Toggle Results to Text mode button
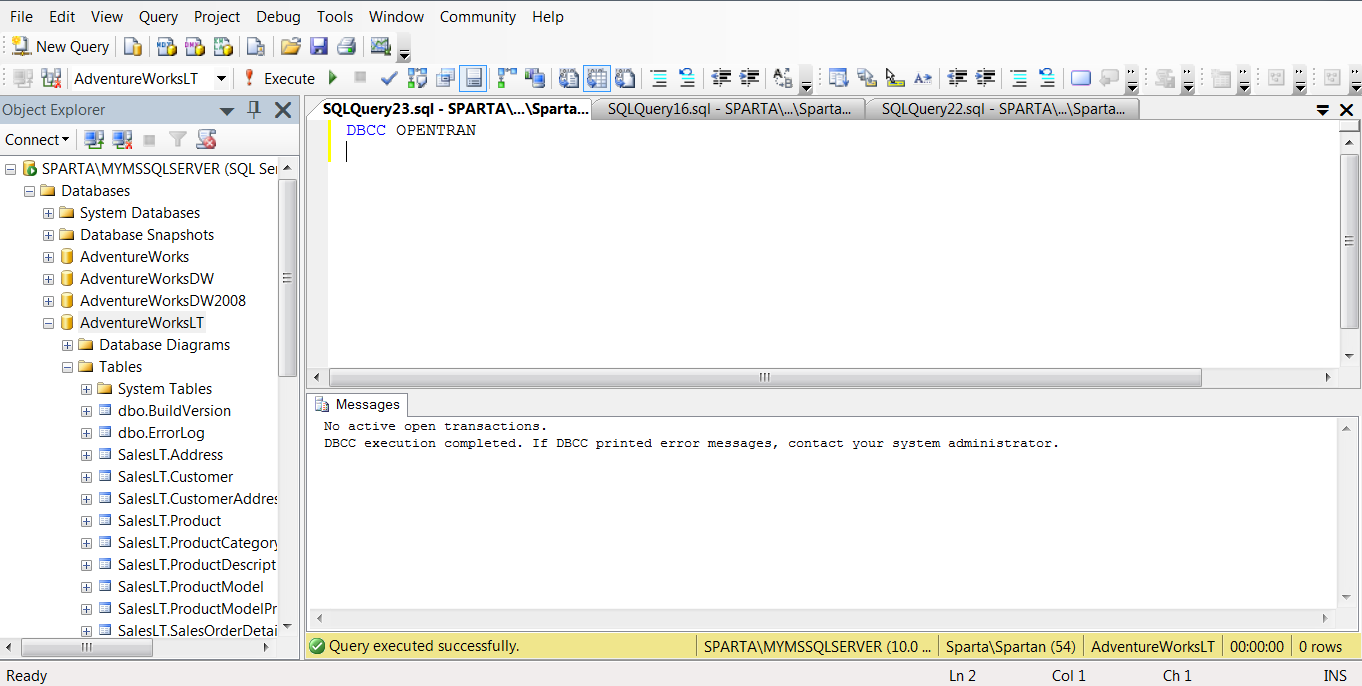This screenshot has height=686, width=1362. pos(569,78)
